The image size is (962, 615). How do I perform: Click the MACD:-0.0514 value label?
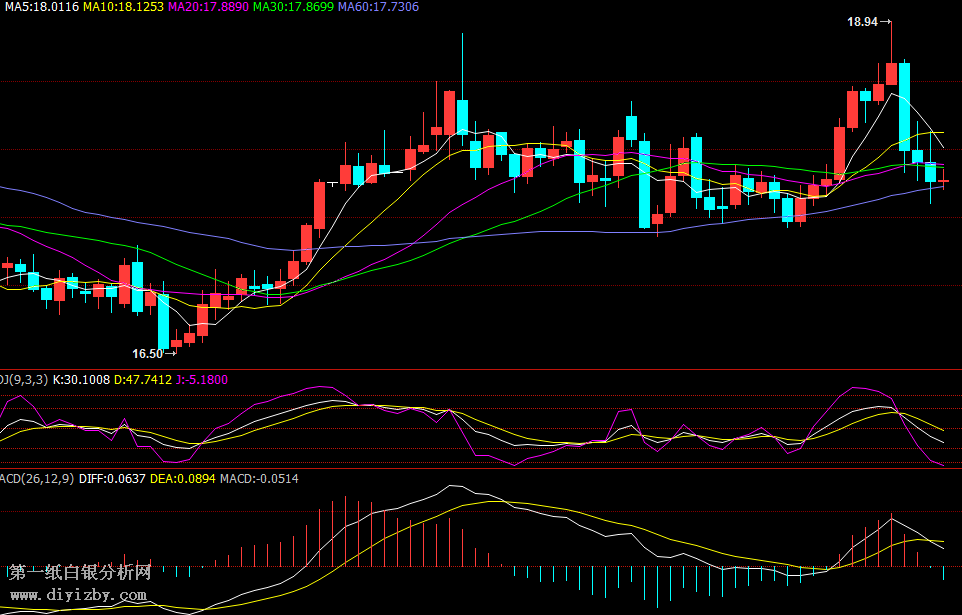258,479
